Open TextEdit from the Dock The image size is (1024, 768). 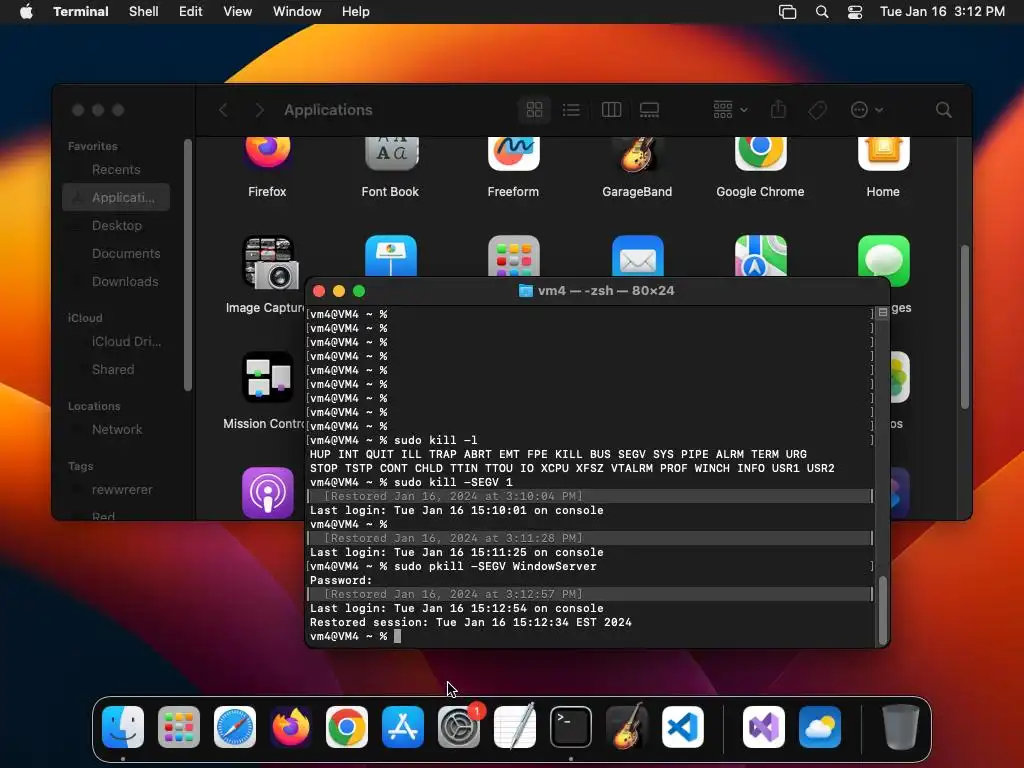point(515,727)
